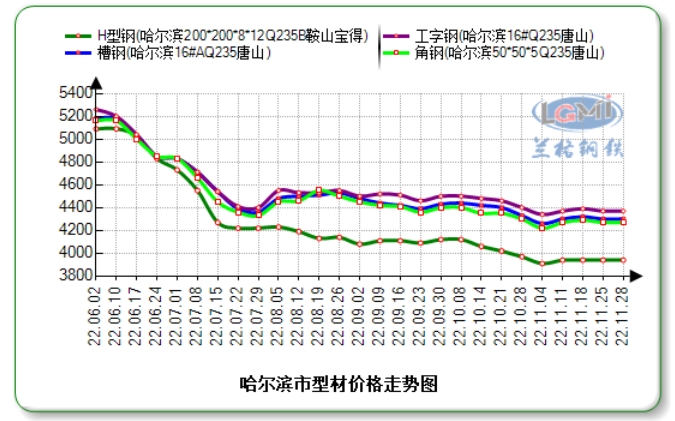The image size is (675, 421).
Task: Click the light green 角钢 legend line marker
Action: 395,52
